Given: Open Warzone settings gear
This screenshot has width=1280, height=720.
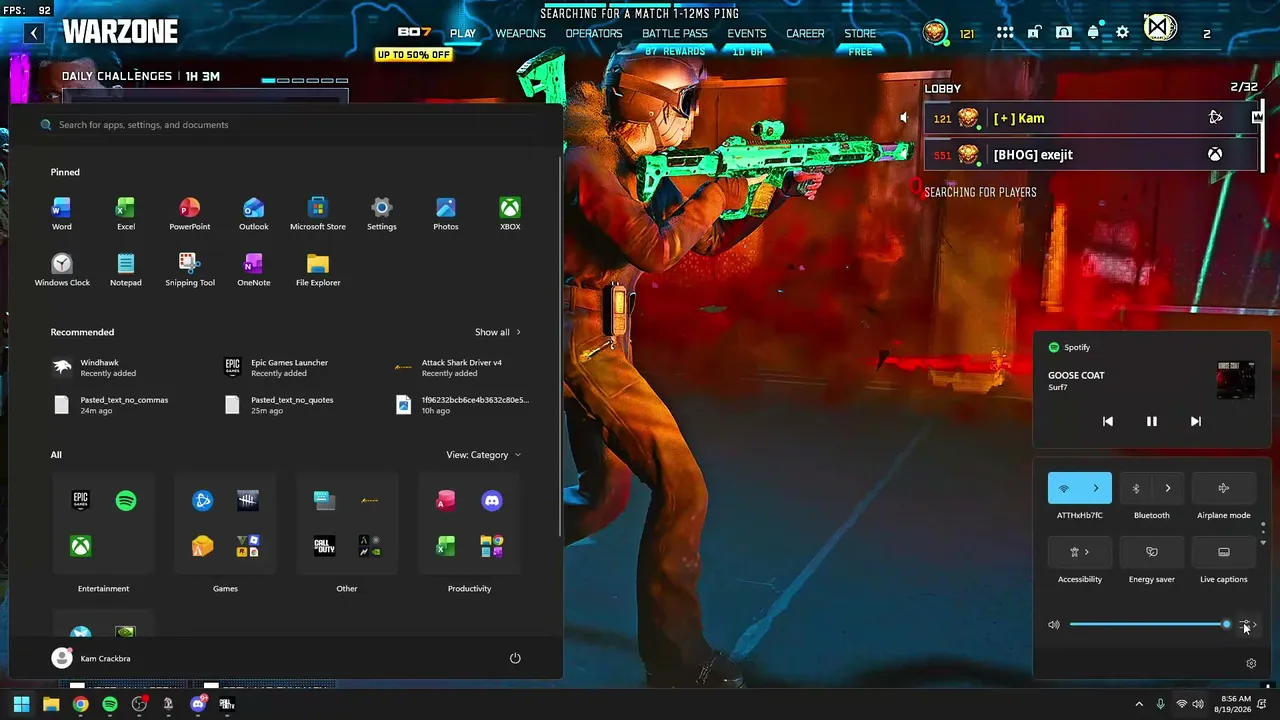Looking at the screenshot, I should click(1123, 33).
